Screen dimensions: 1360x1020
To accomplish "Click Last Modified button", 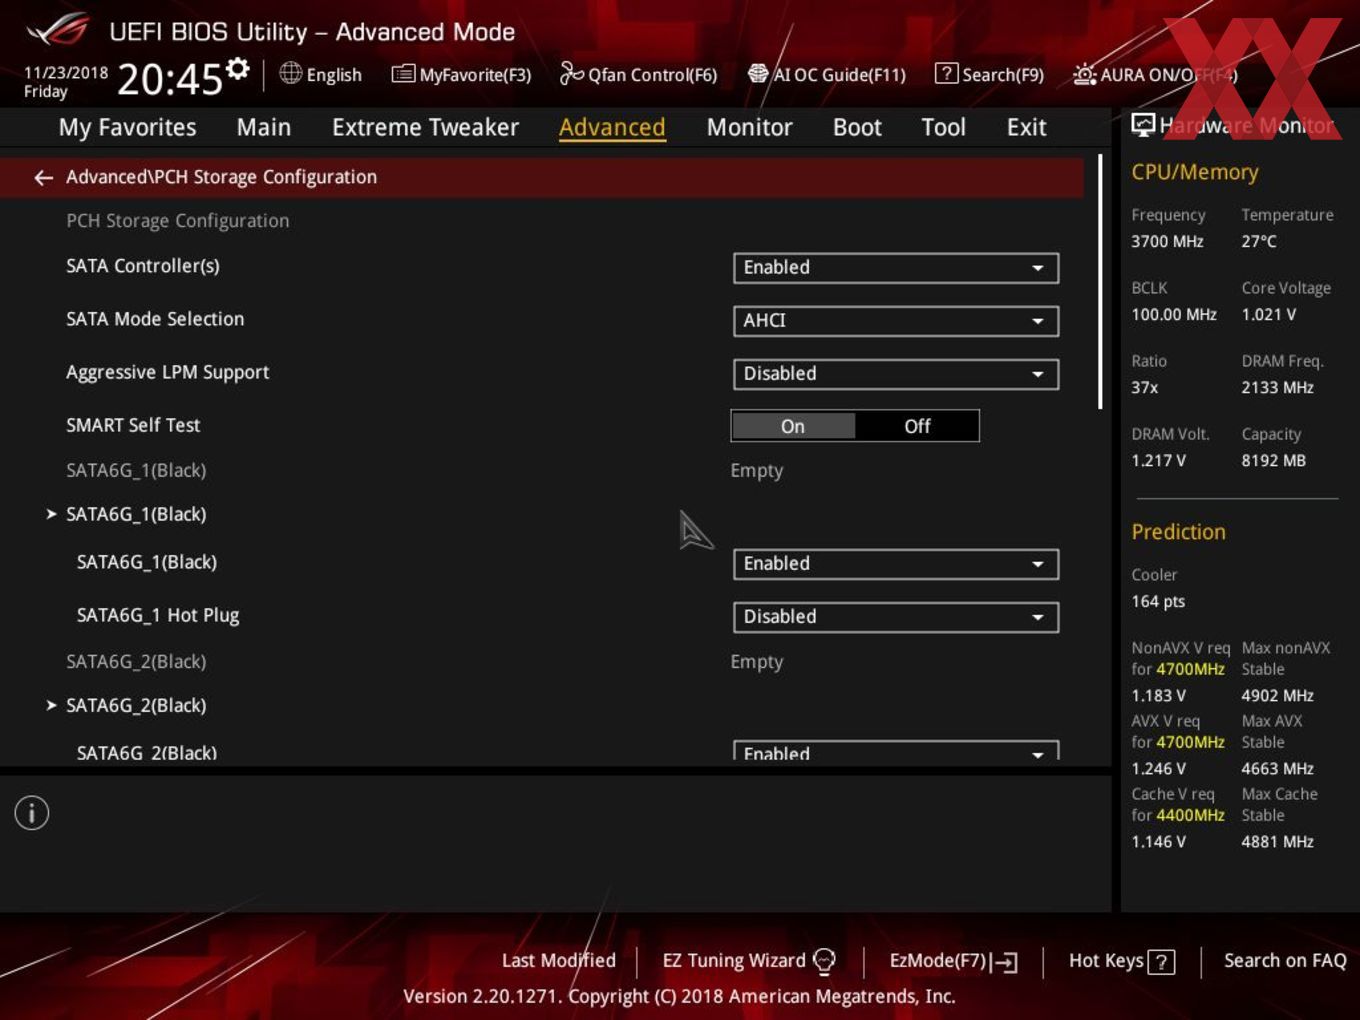I will 558,960.
